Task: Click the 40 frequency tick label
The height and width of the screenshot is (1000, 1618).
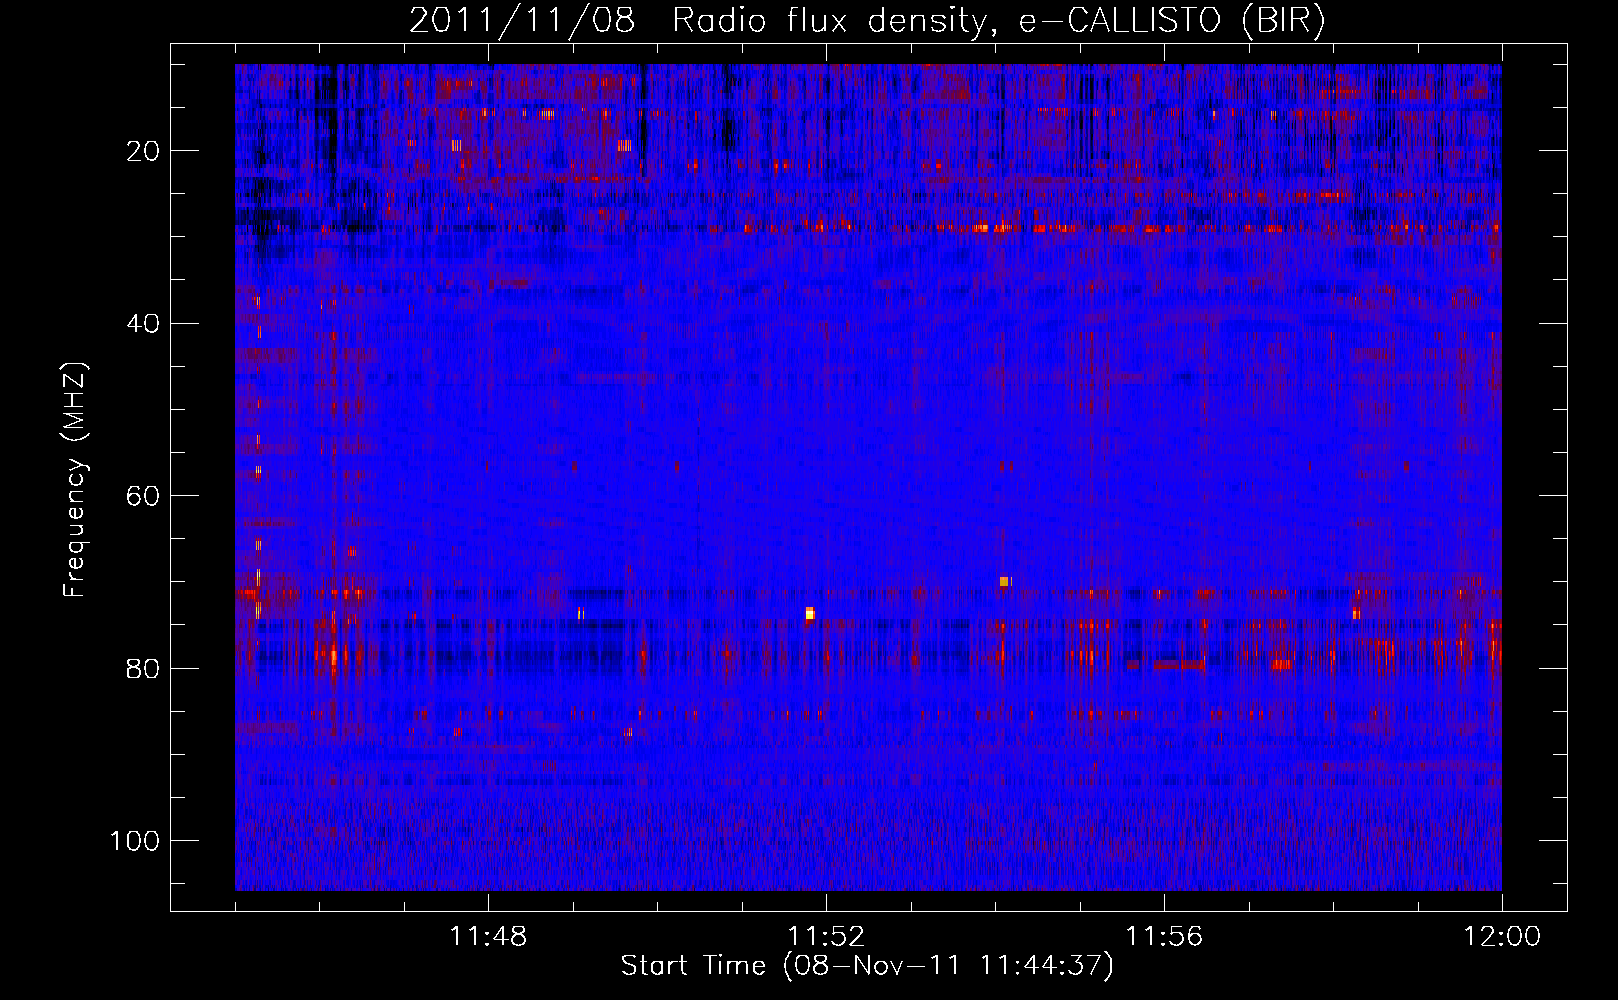Action: coord(144,324)
